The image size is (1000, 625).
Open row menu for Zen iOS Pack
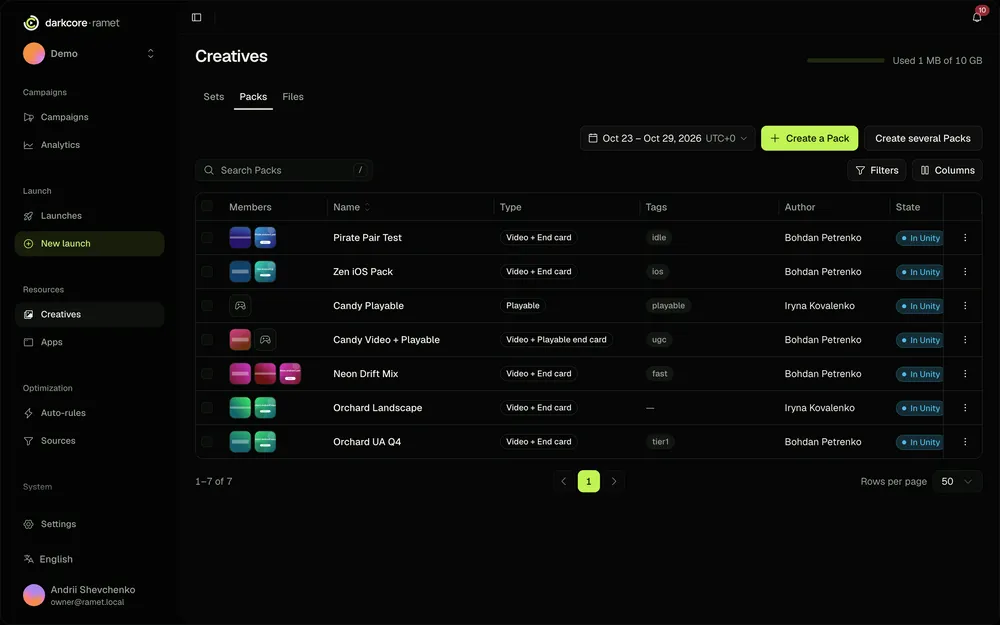(x=965, y=272)
